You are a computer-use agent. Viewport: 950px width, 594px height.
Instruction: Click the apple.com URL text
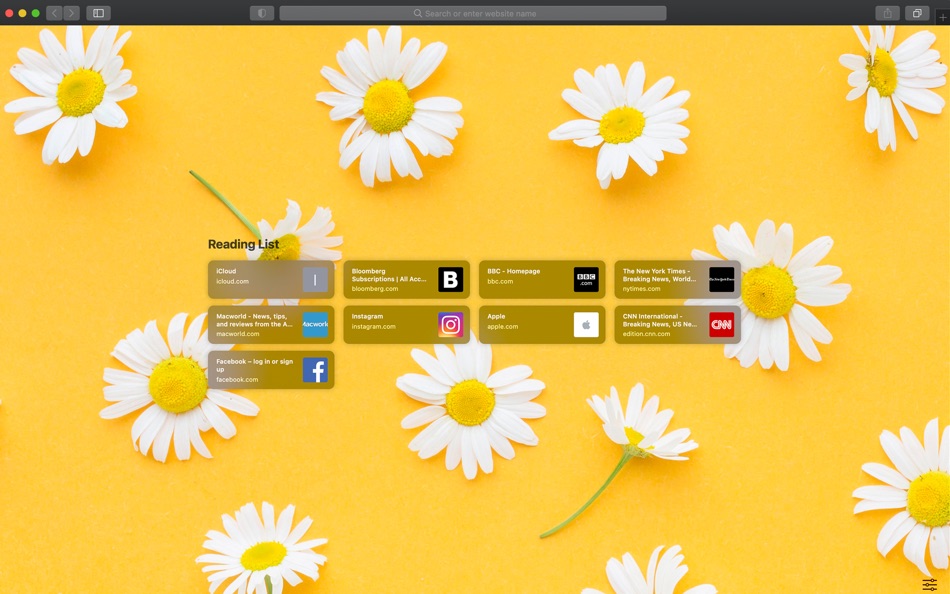coord(503,326)
